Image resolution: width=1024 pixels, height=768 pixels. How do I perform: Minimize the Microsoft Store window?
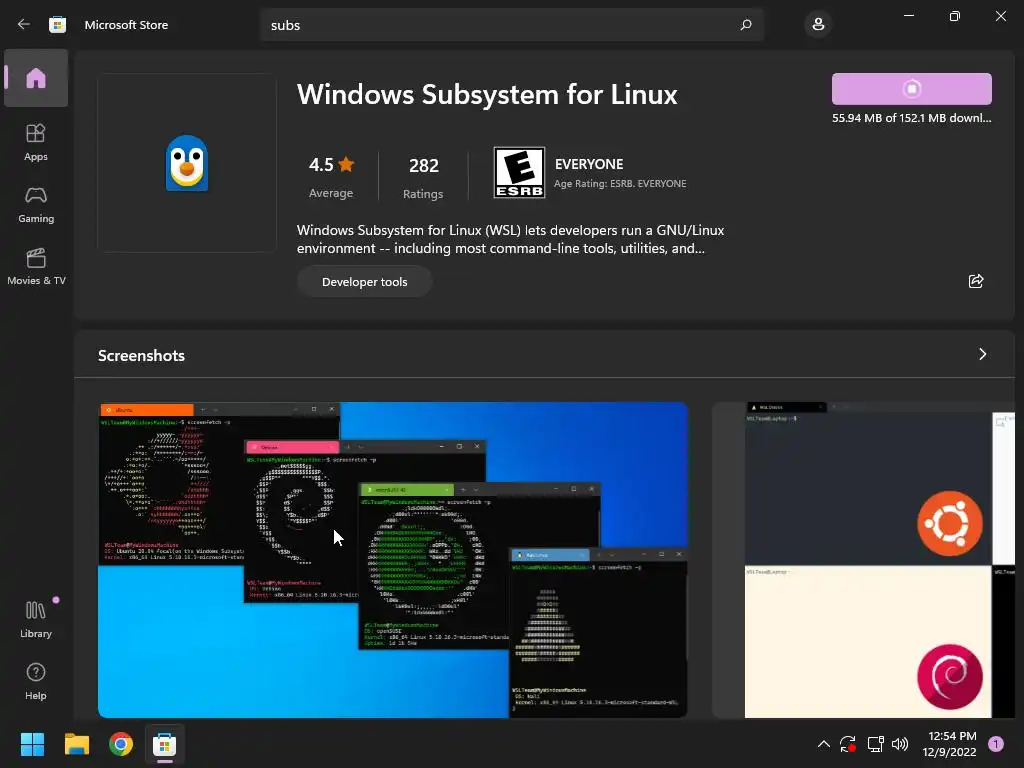click(908, 16)
